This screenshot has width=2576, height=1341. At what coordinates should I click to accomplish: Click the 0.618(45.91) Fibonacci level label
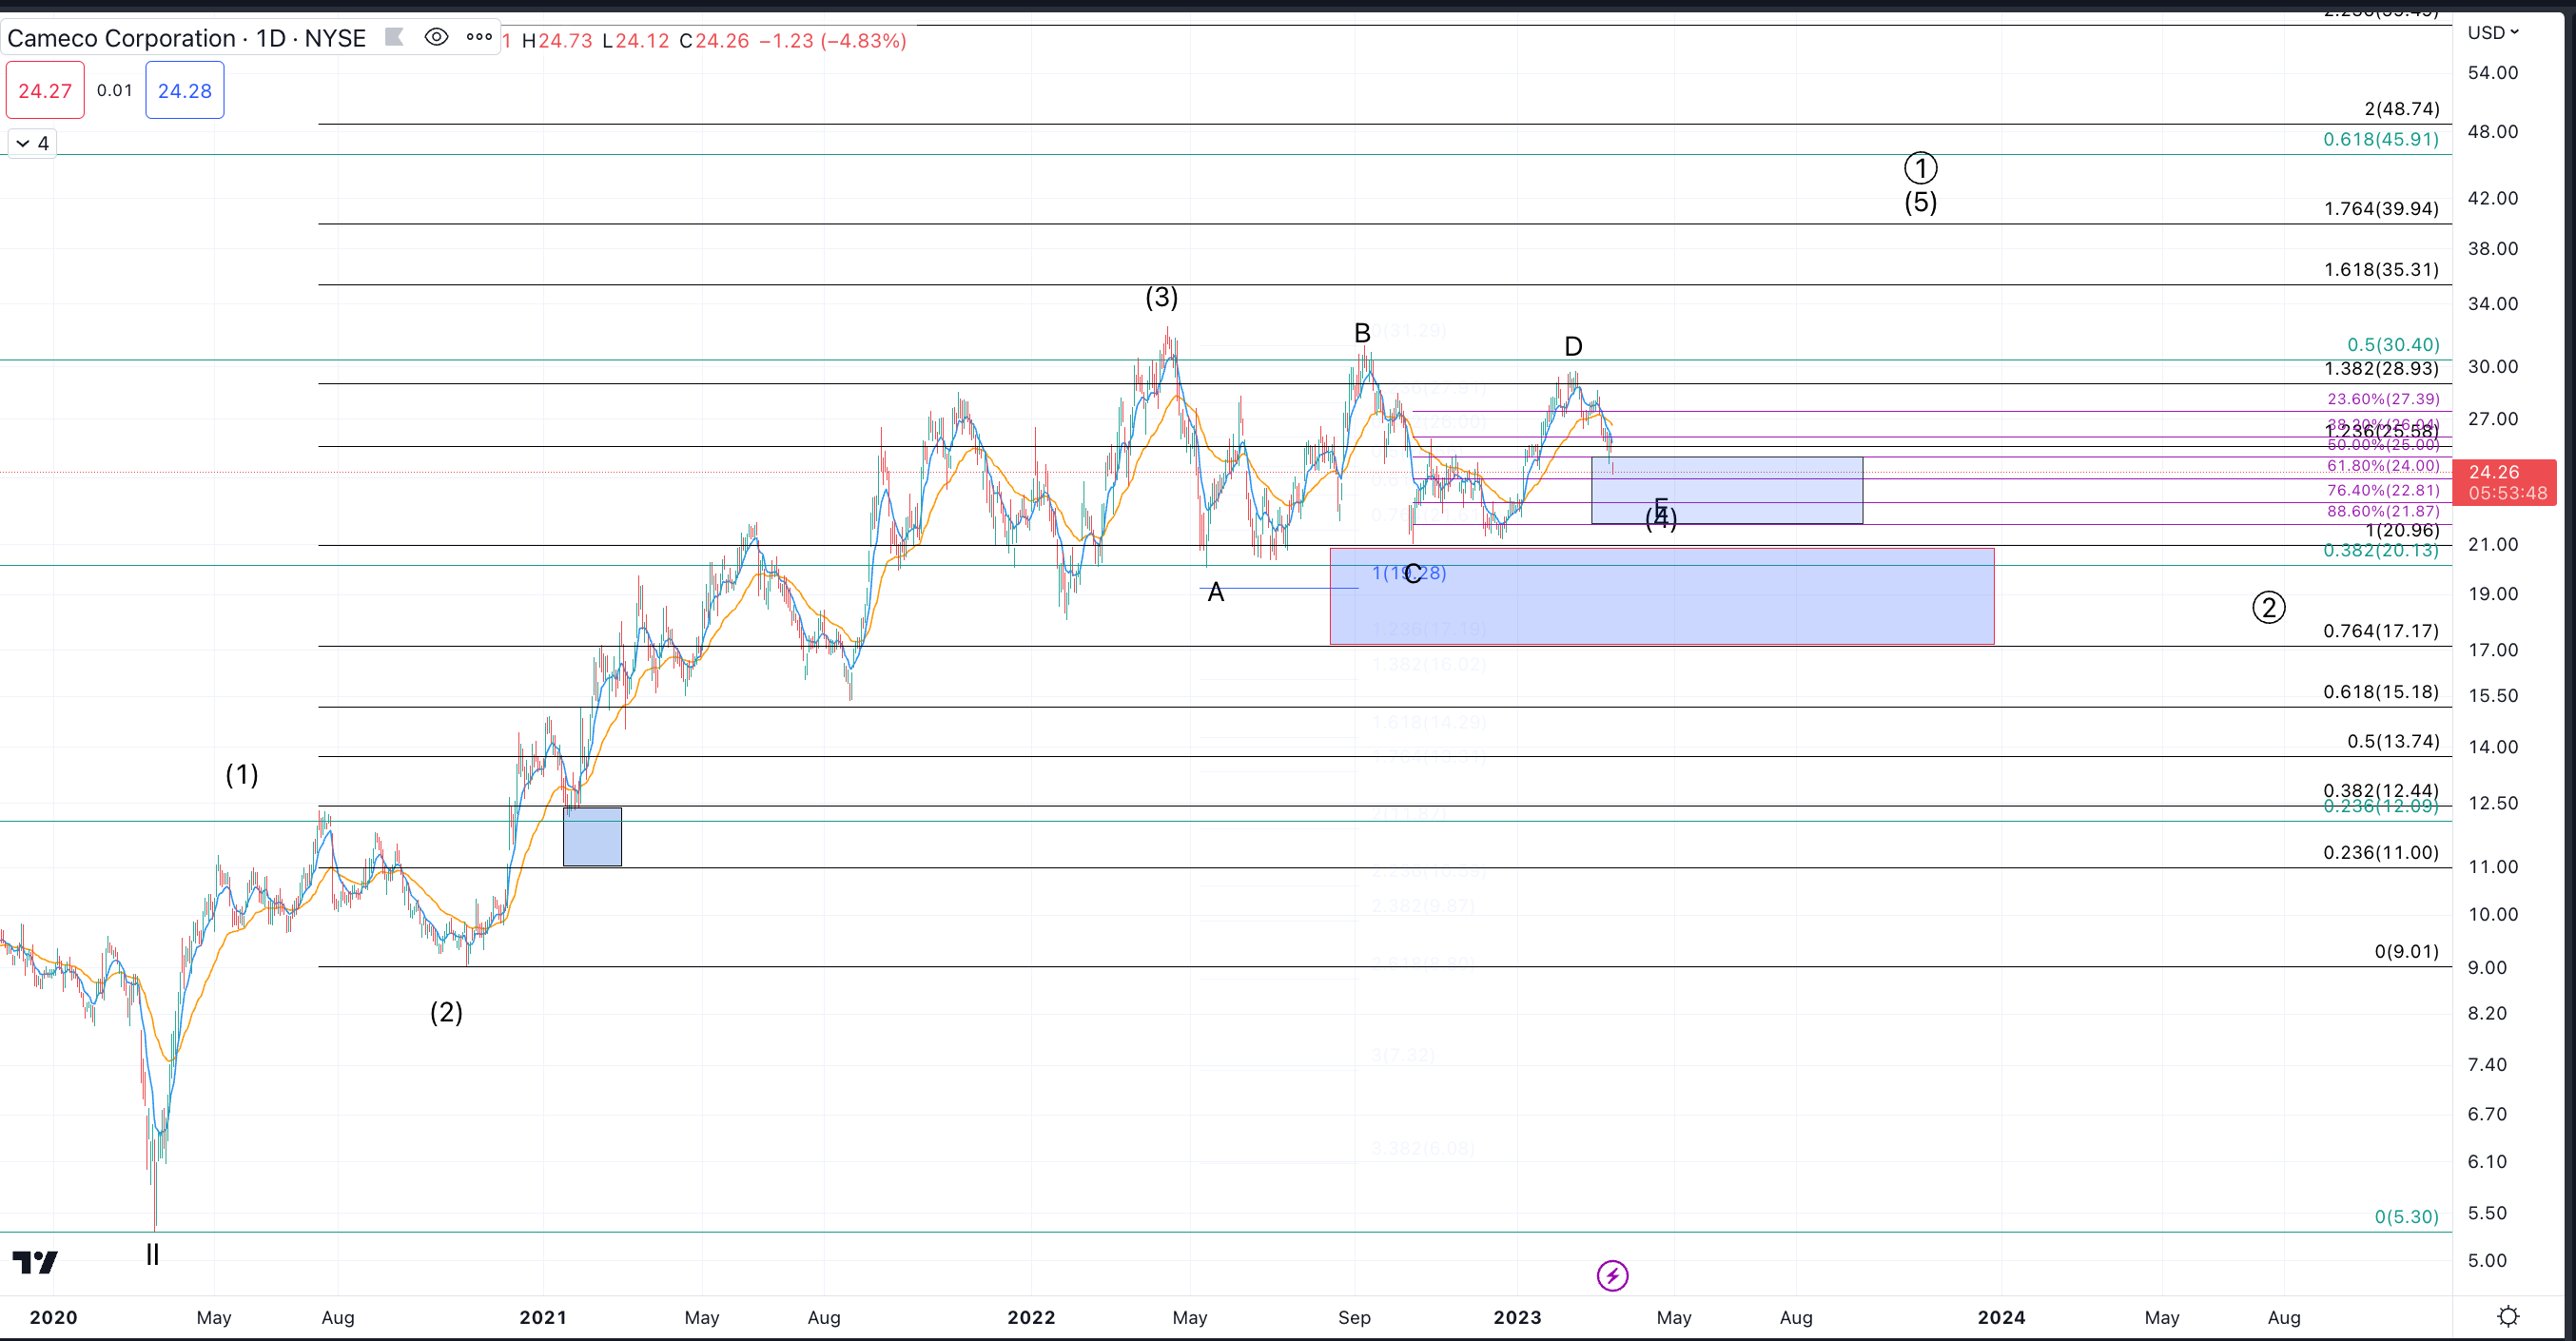pyautogui.click(x=2380, y=139)
